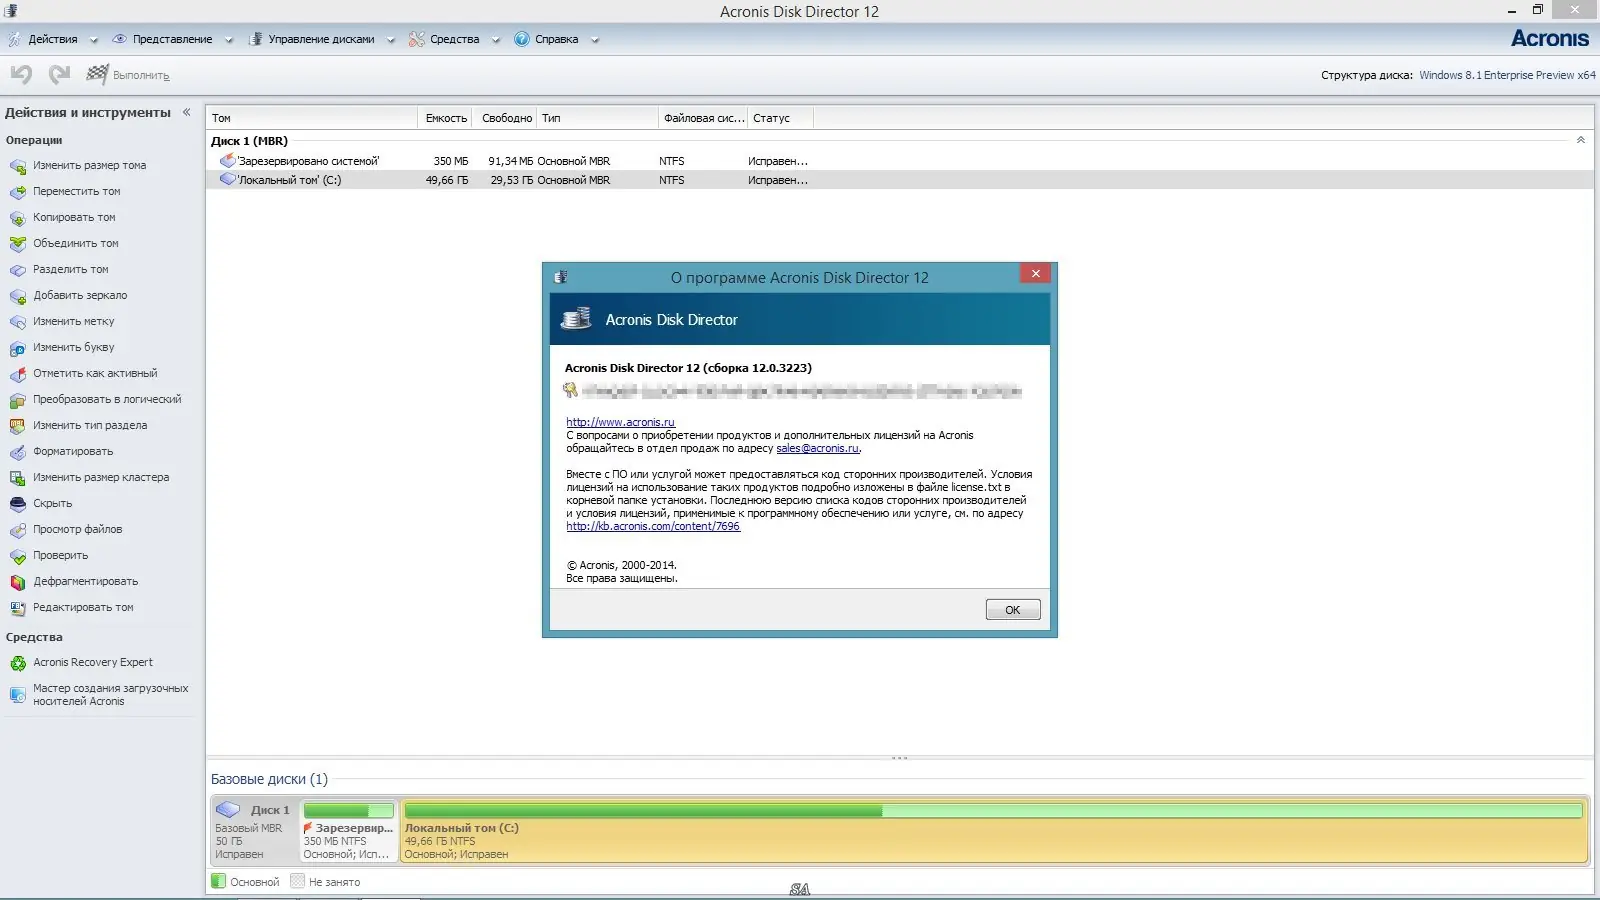Click the Диск 1 drive icon in disk map
Viewport: 1600px width, 900px height.
tap(228, 810)
